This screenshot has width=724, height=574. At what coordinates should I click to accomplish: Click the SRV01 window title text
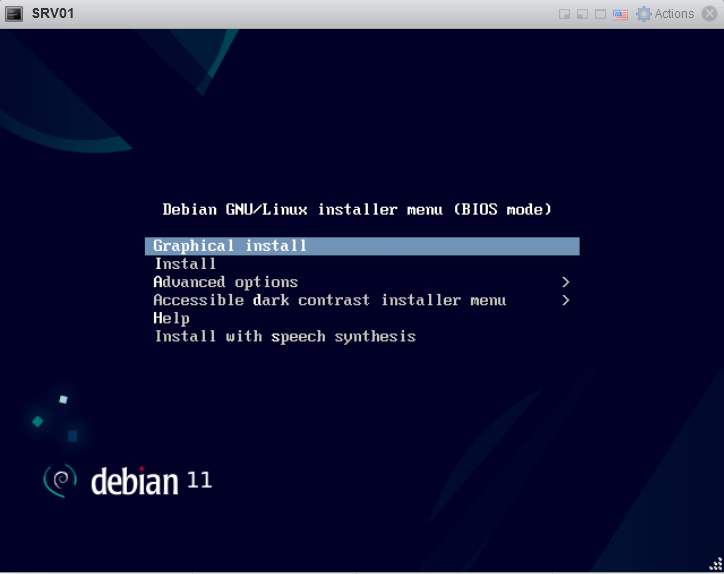[x=52, y=14]
